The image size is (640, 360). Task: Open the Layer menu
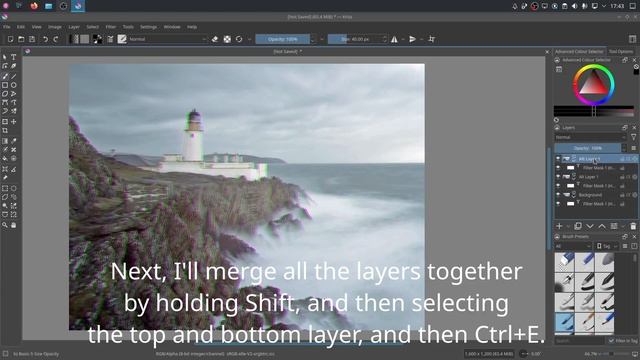pyautogui.click(x=74, y=27)
